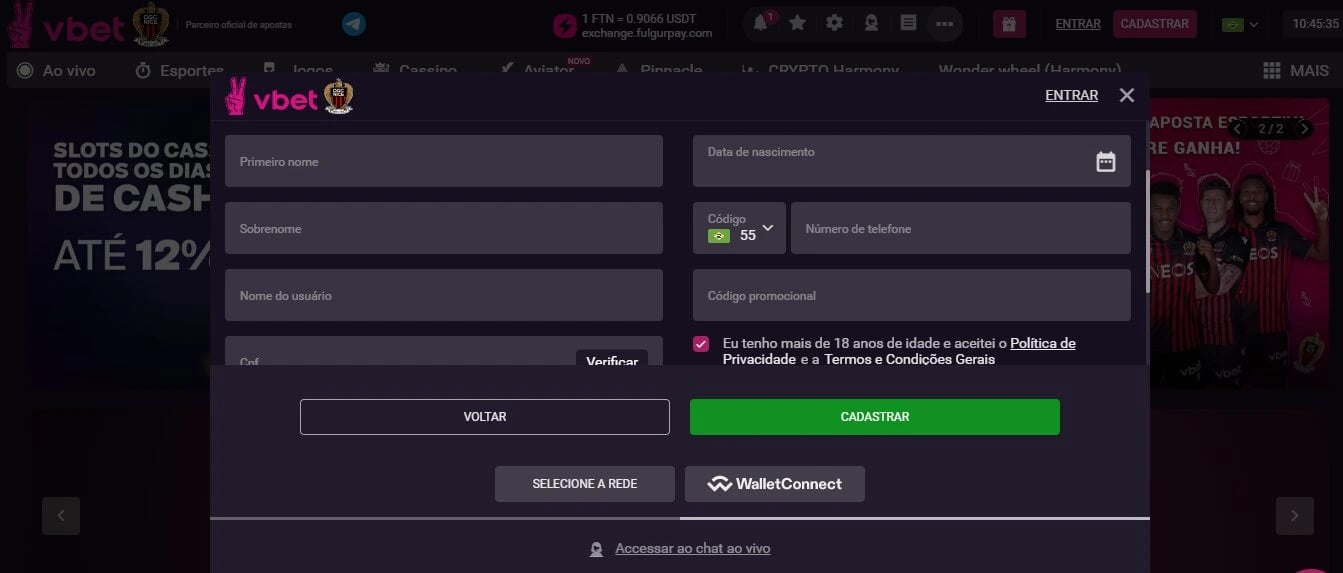Click the gift box promotions icon

tap(1009, 24)
